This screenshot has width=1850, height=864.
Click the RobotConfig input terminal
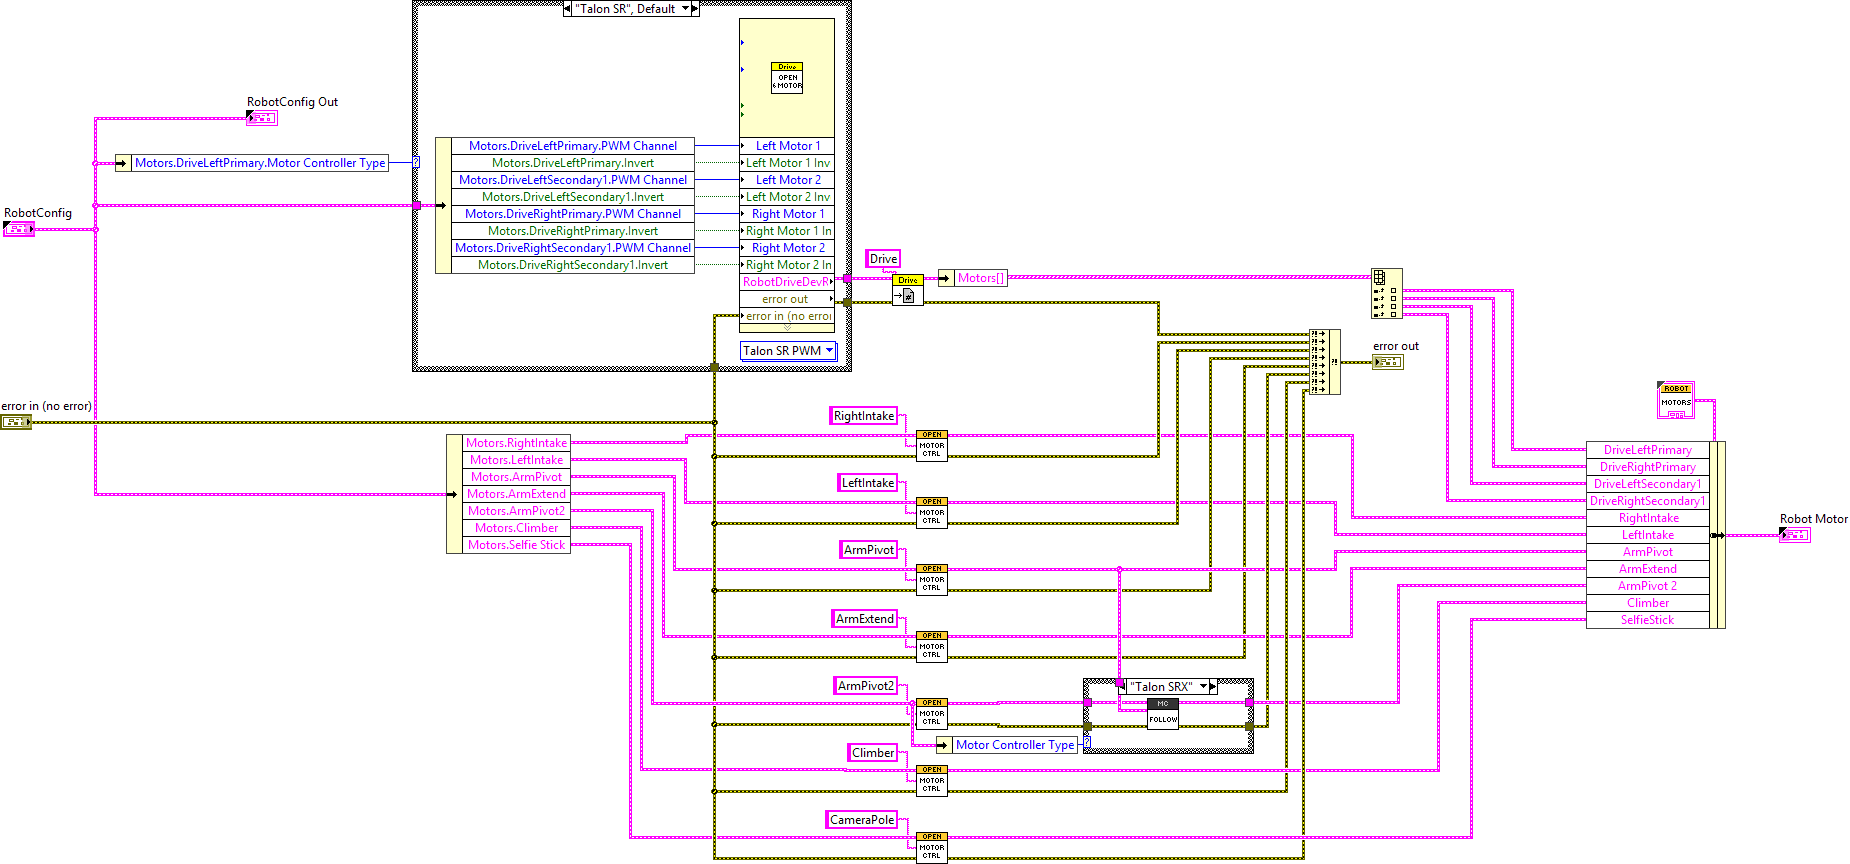[19, 229]
